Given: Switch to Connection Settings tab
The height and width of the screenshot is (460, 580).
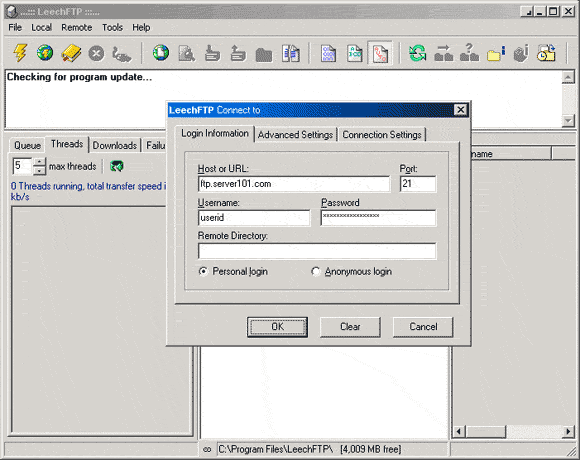Looking at the screenshot, I should 382,135.
